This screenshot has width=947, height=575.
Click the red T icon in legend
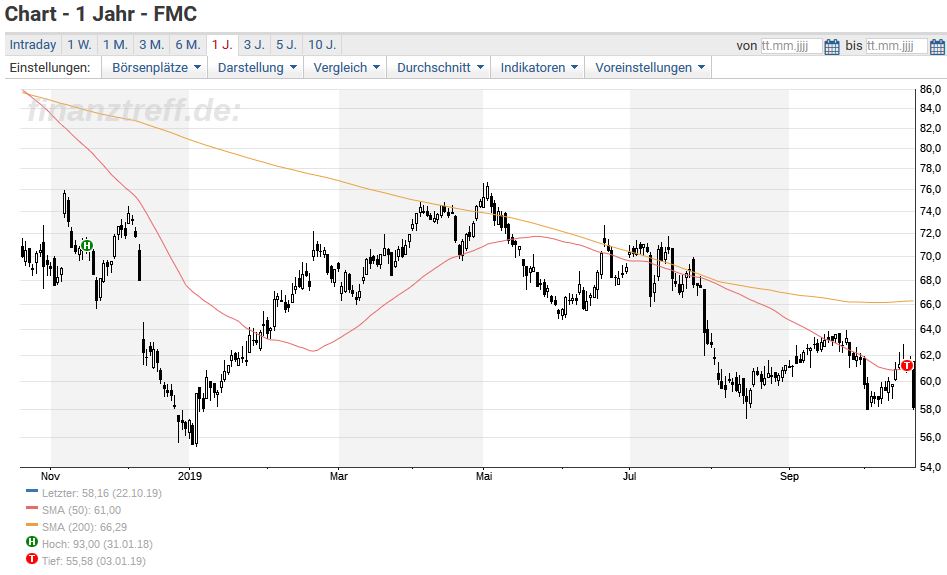coord(32,559)
